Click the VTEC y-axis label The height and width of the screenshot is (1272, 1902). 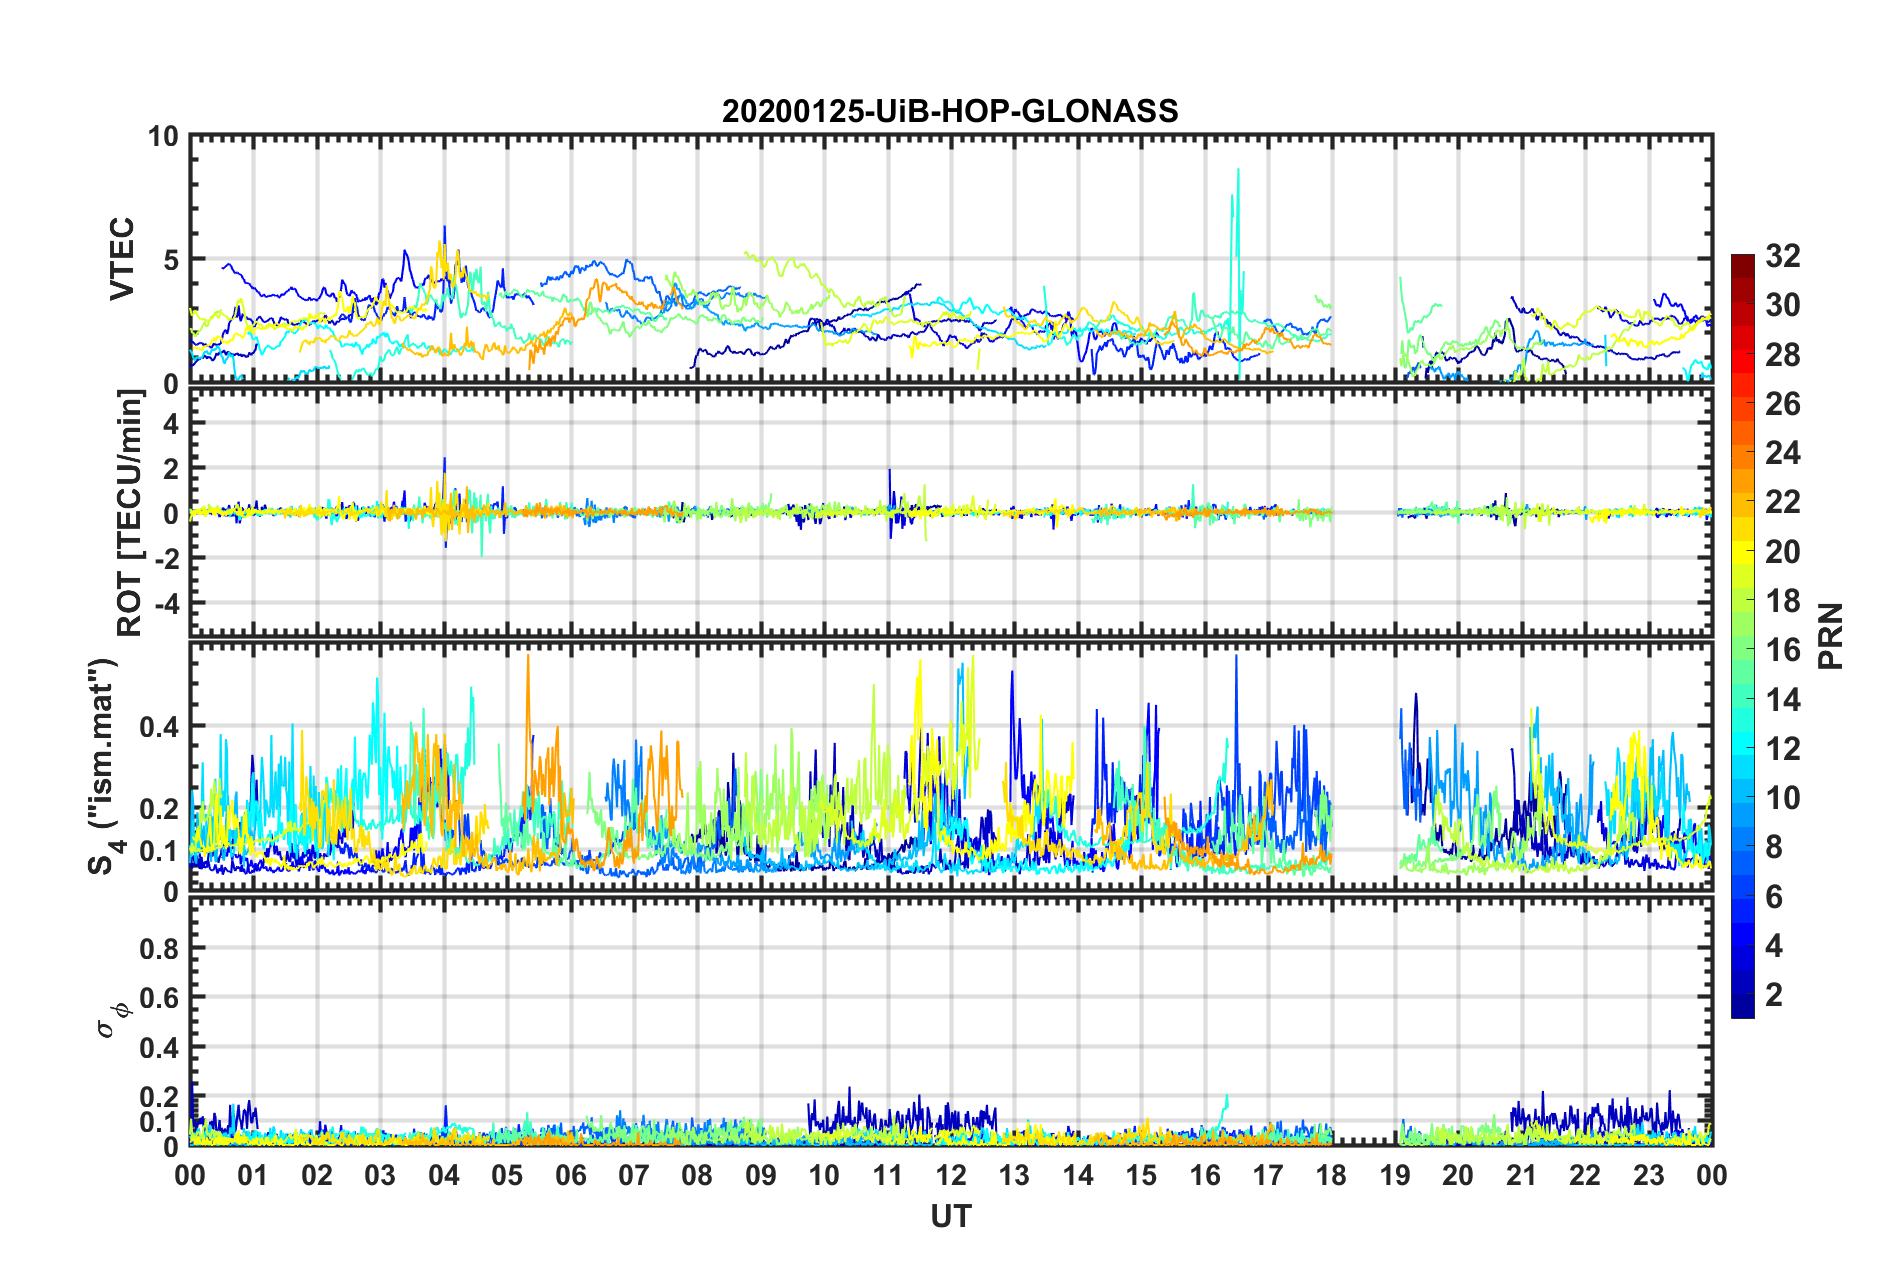[122, 259]
